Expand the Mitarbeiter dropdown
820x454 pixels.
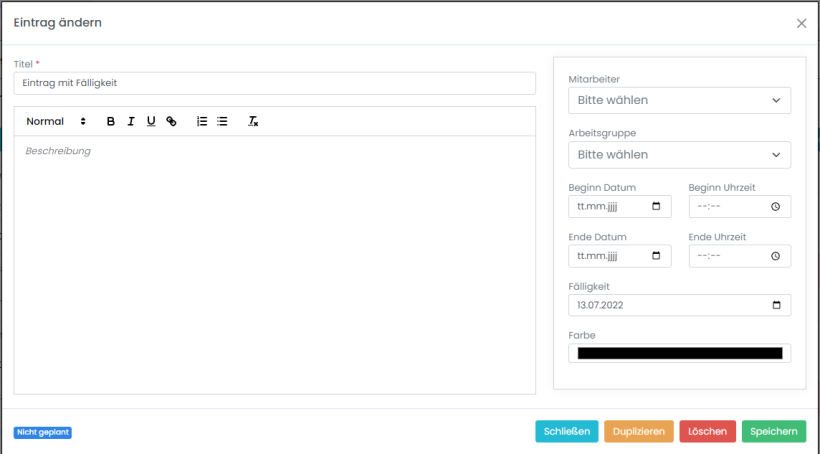pos(679,100)
